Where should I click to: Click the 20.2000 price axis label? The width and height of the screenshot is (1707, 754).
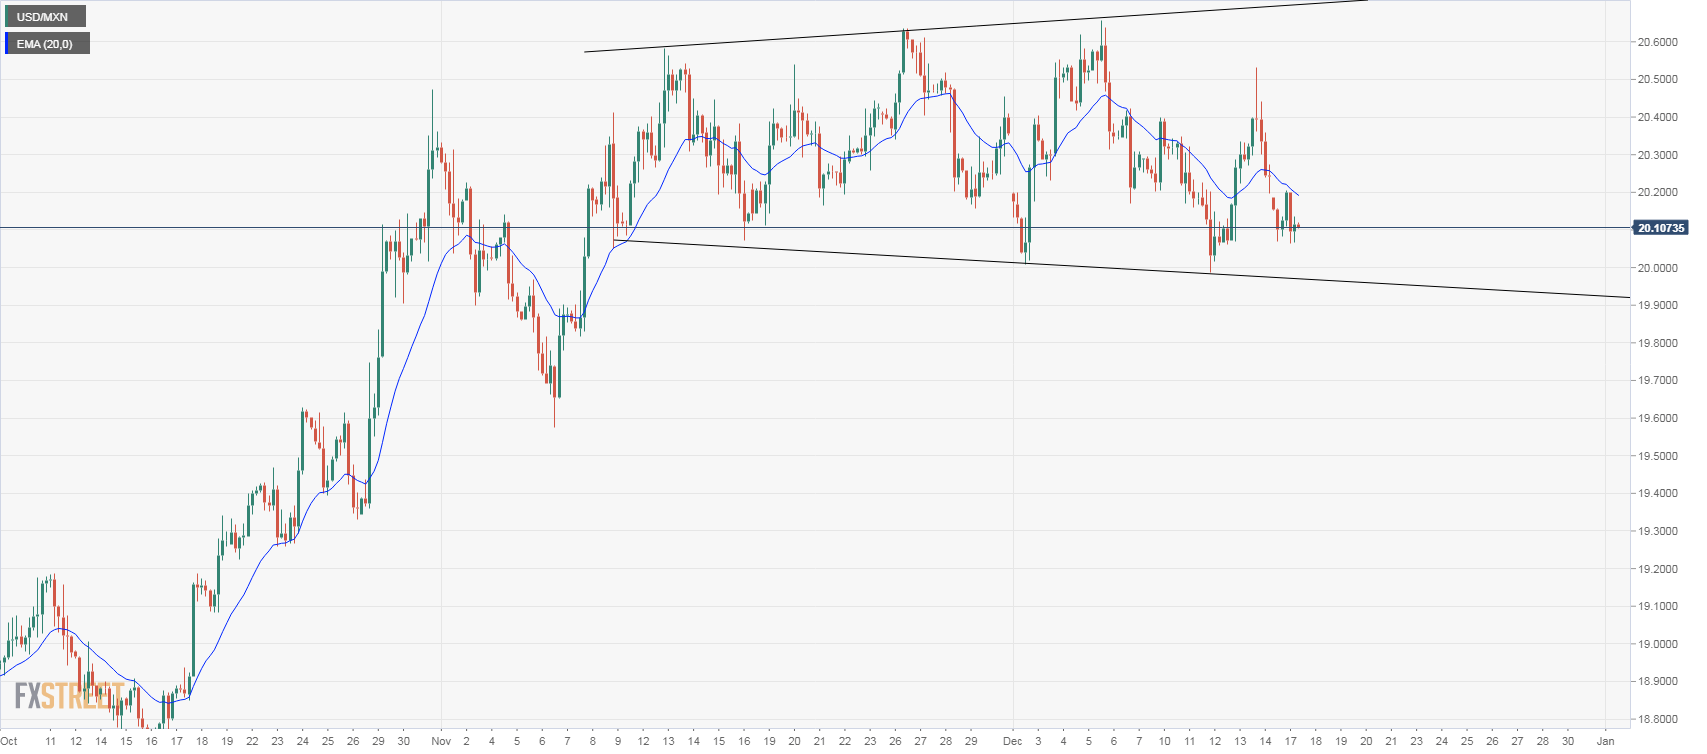[x=1657, y=192]
